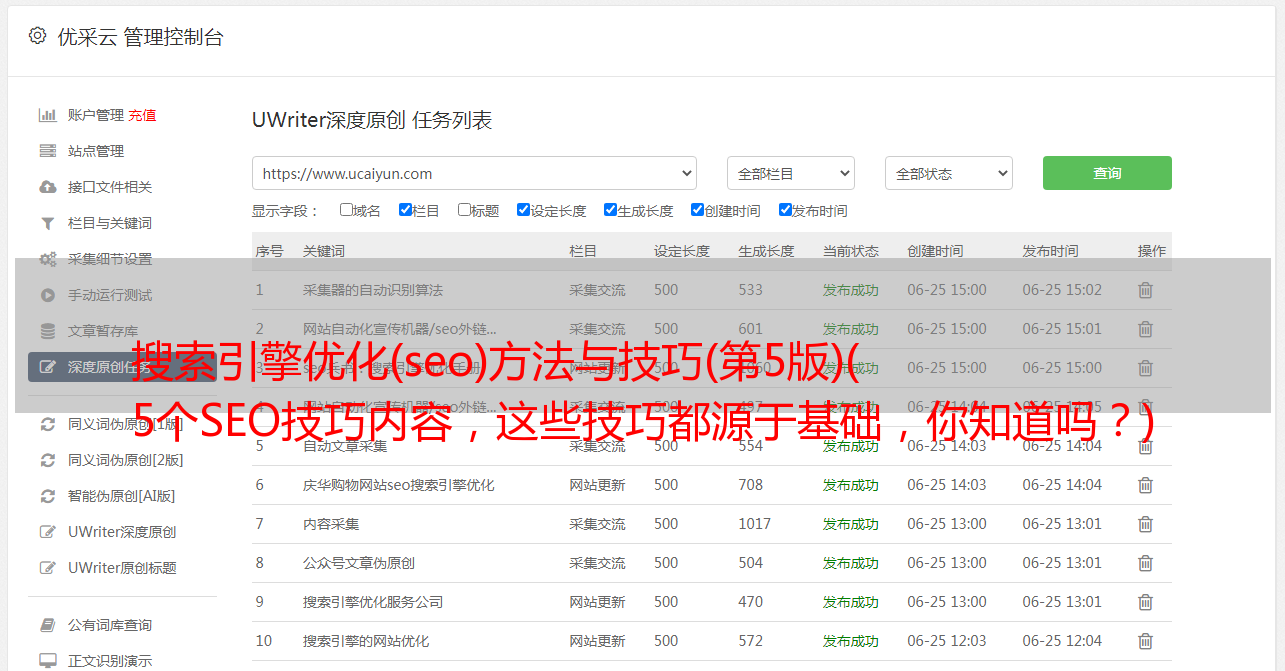Delete task row 庆华购物网站seo搜索引擎优化
This screenshot has height=671, width=1285.
pyautogui.click(x=1146, y=485)
